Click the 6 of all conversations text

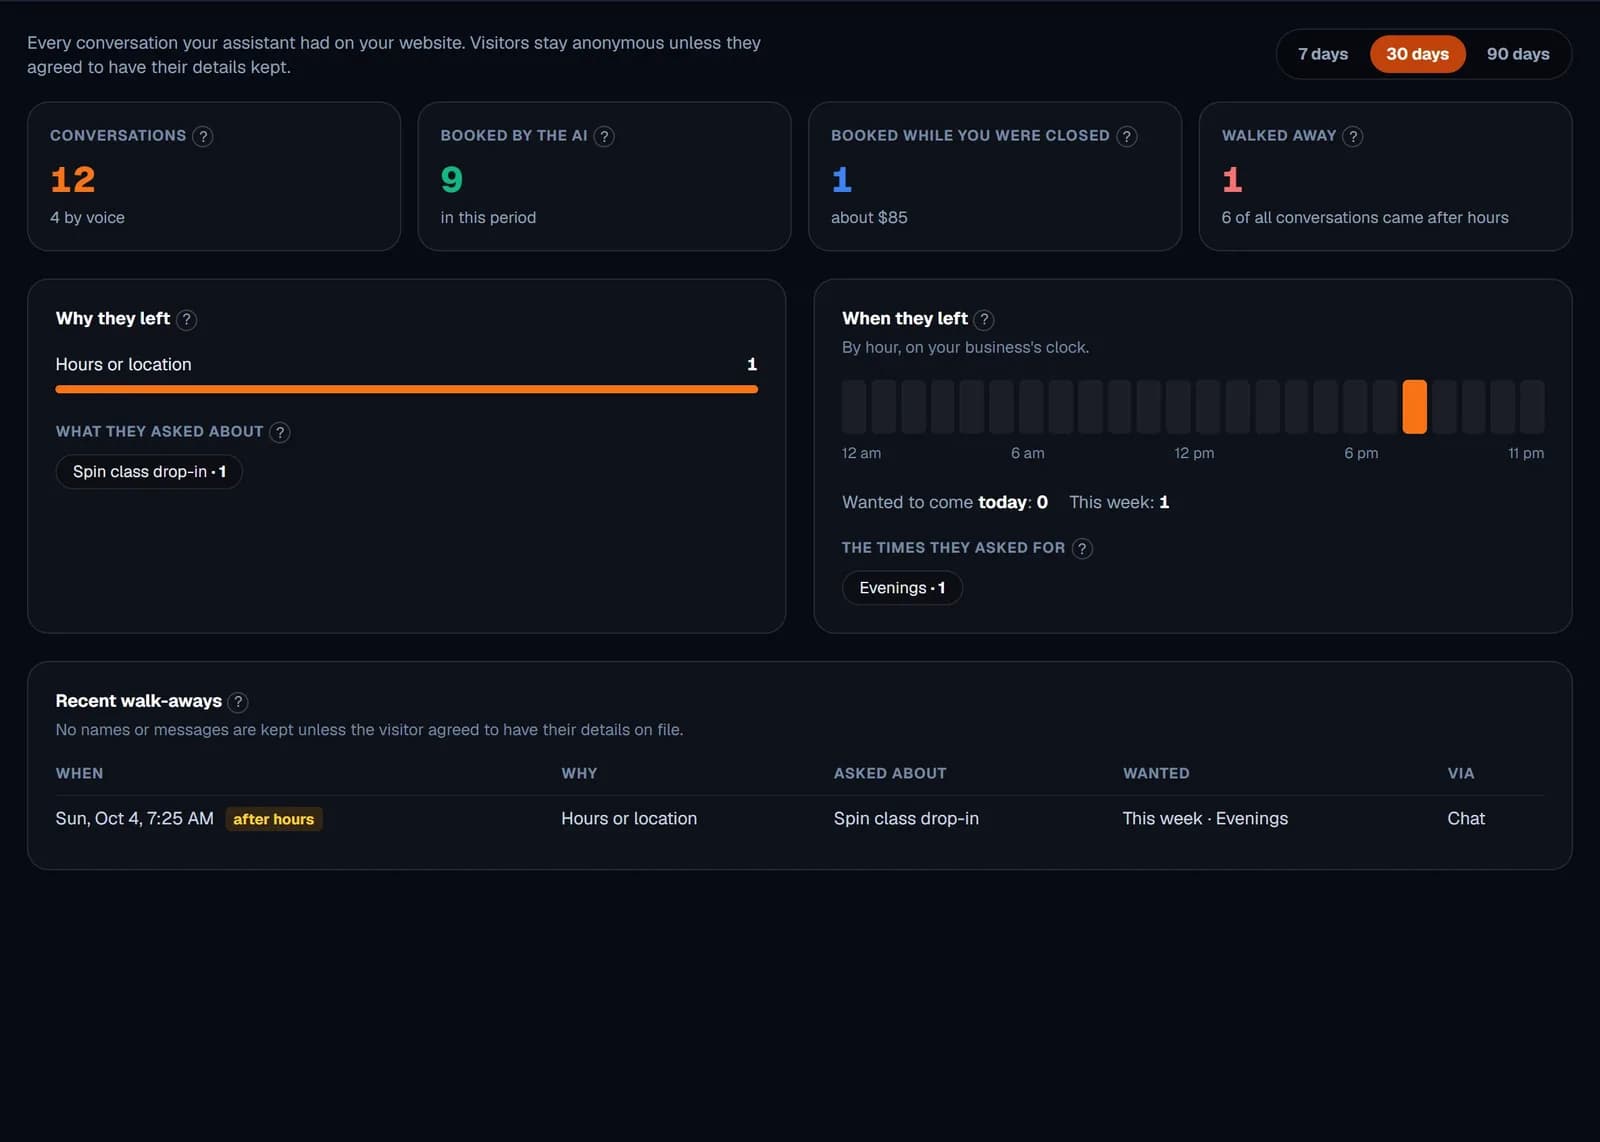[1365, 217]
